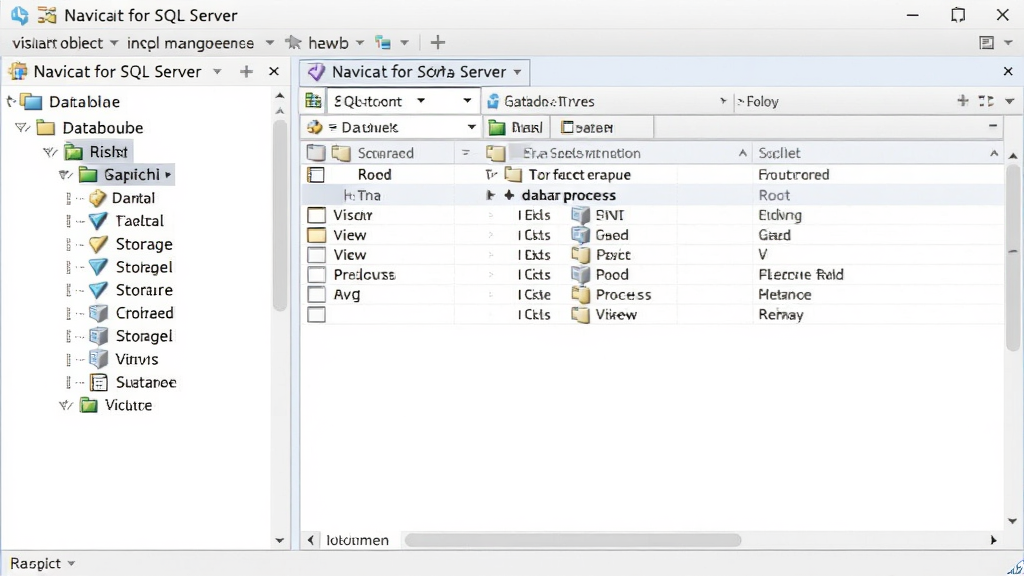The image size is (1024, 576).
Task: Click the Daasl button
Action: click(x=516, y=127)
